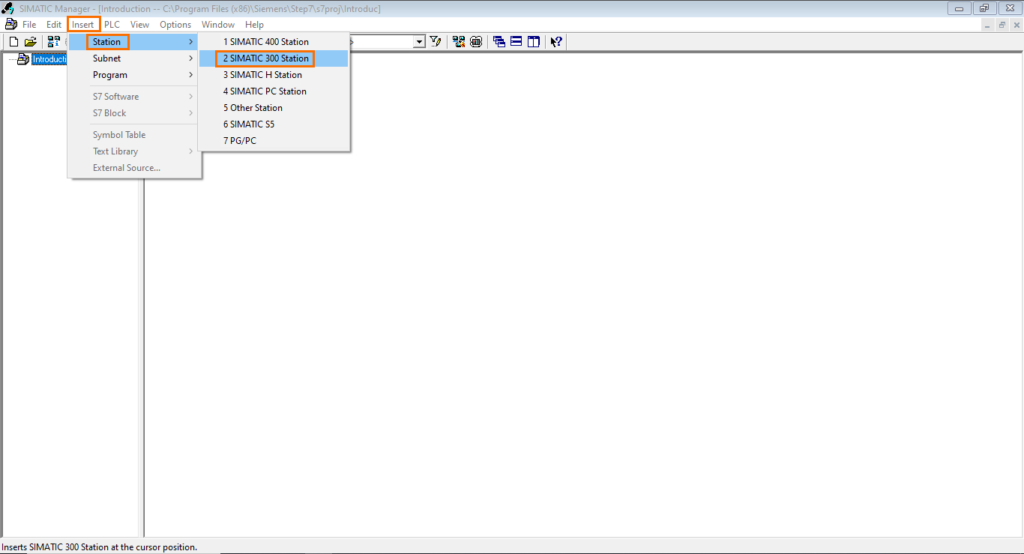Click the Configure Network icon
Viewport: 1024px width, 554px height.
pyautogui.click(x=458, y=42)
